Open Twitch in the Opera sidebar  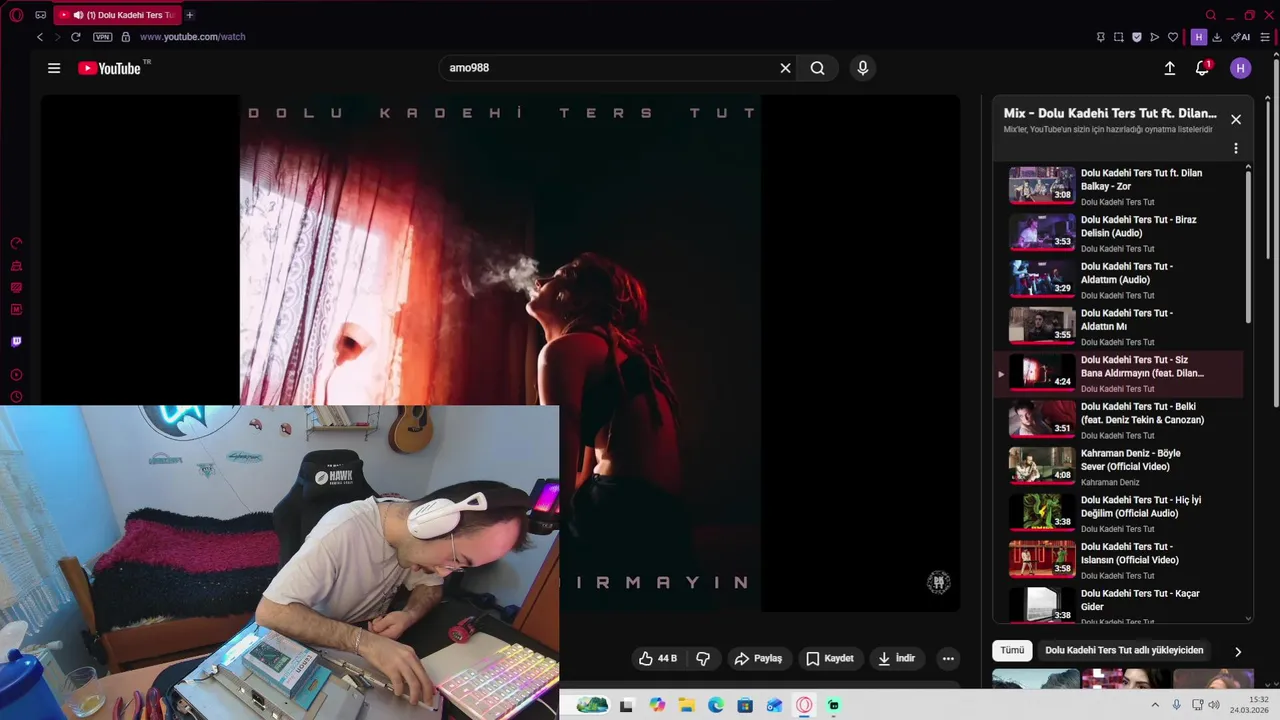[16, 342]
